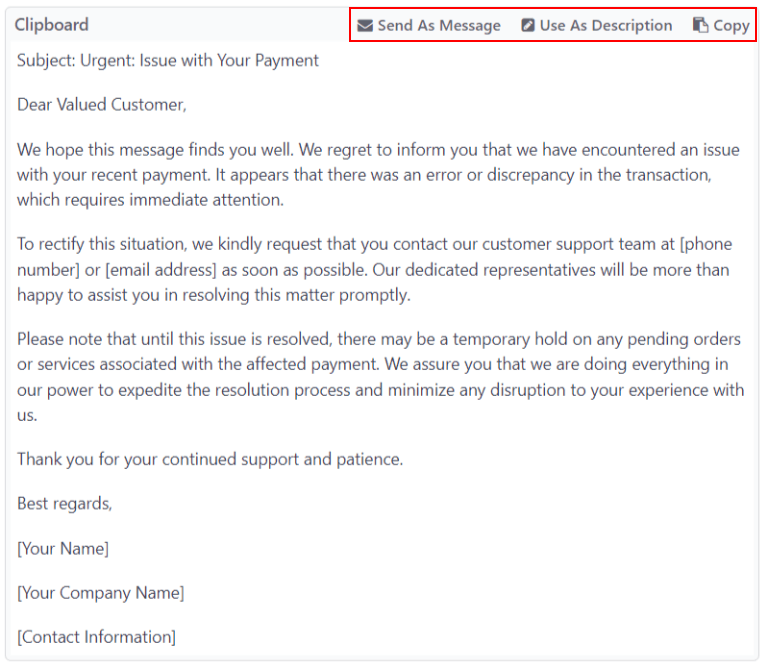This screenshot has height=668, width=768.
Task: Choose the Use As Description button label
Action: (x=606, y=26)
